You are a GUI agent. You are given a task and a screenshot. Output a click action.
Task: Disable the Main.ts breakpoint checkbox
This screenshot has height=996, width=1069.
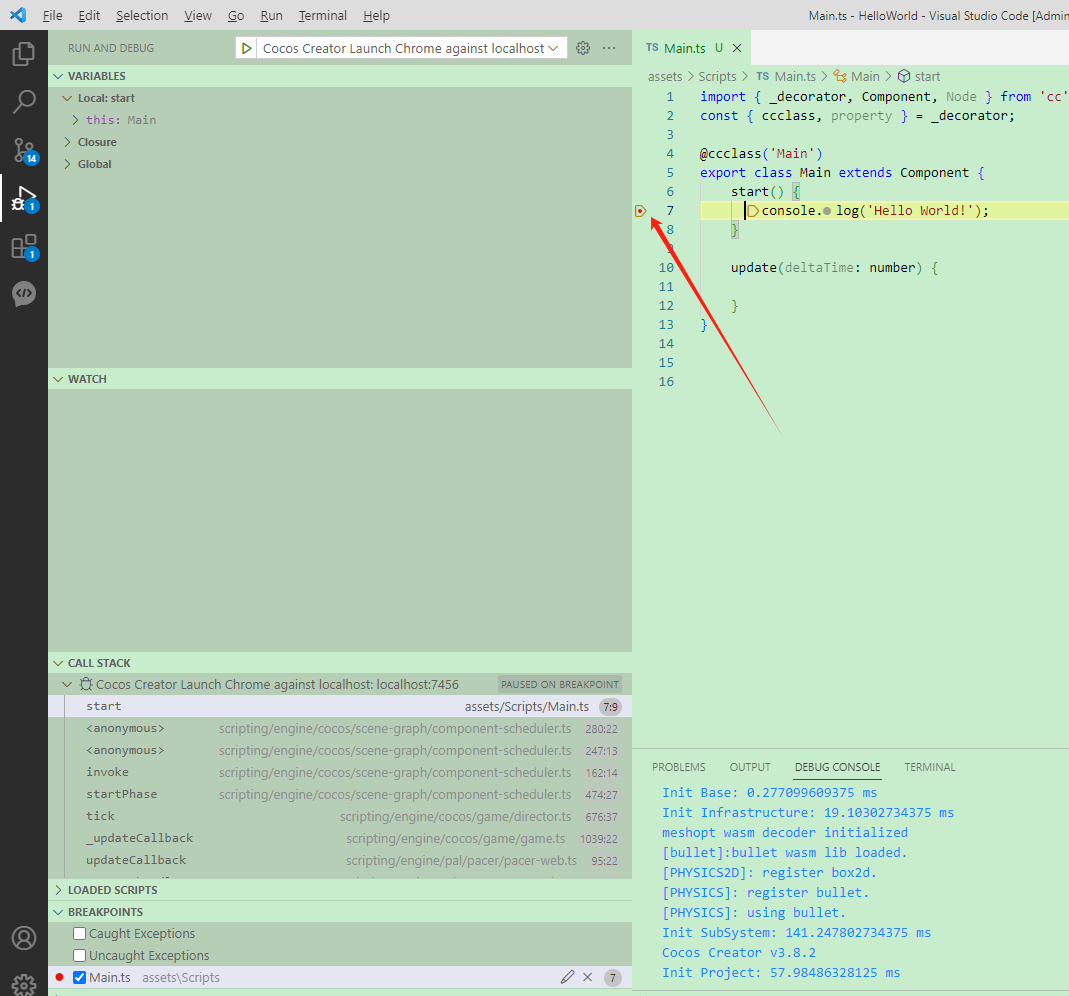tap(80, 977)
